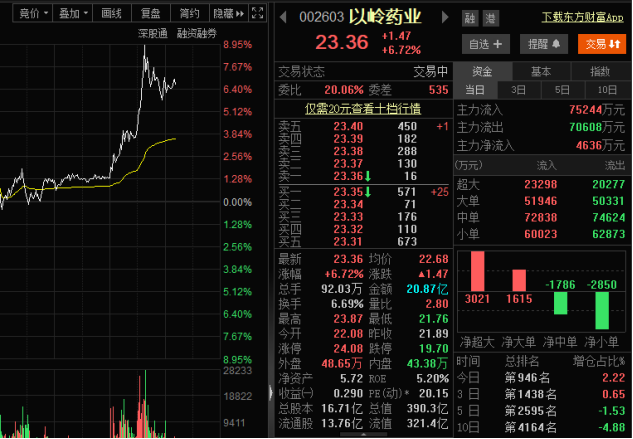Screen dimensions: 633x439
Task: Click the 买五 price 23.31
Action: [x=348, y=242]
